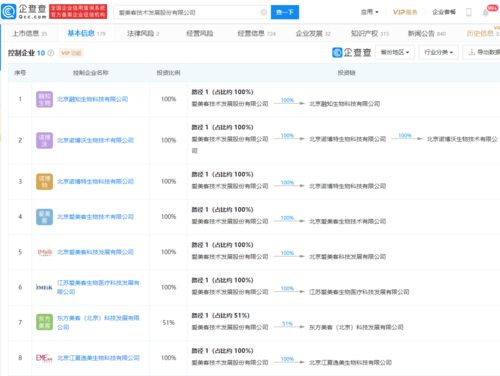Switch to the 历史信息 tab

(x=483, y=33)
